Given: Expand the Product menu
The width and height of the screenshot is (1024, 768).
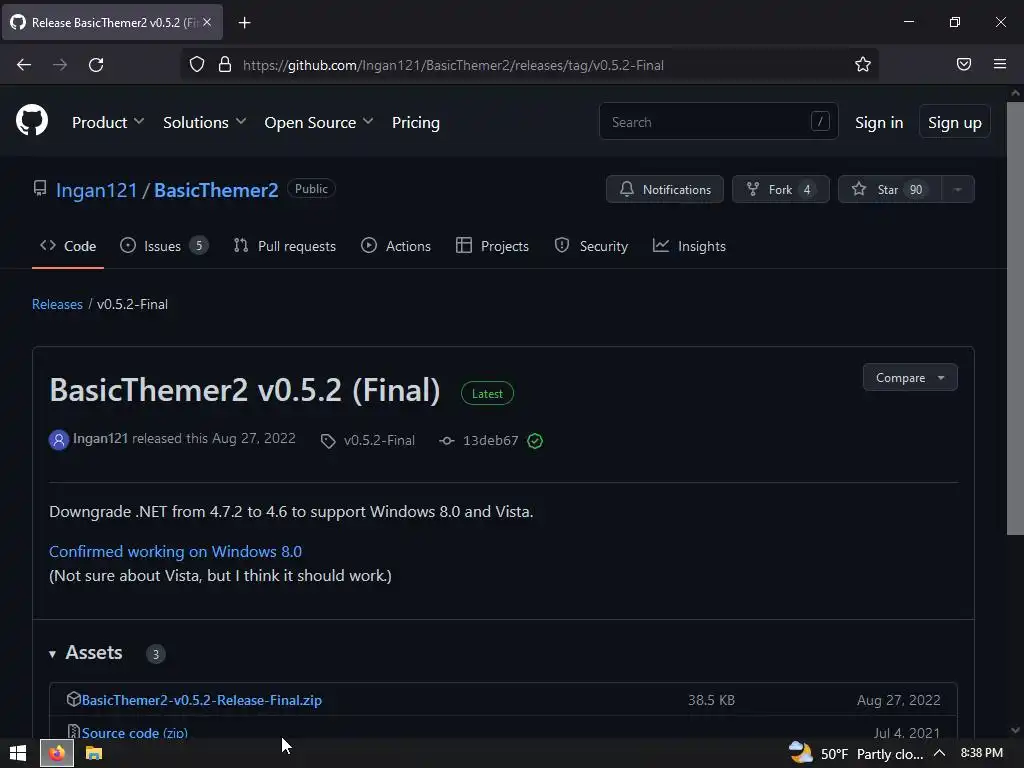Looking at the screenshot, I should pos(108,122).
